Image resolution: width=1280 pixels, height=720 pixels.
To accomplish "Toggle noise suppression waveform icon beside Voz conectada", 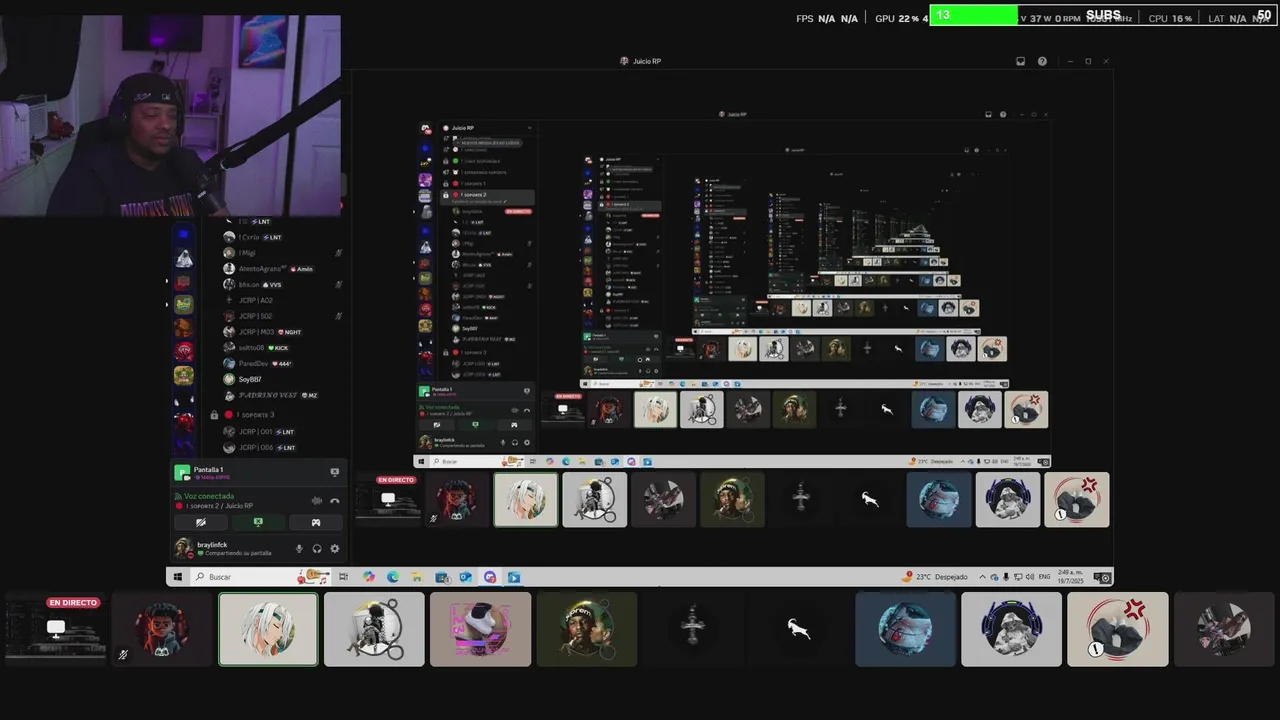I will click(x=317, y=501).
